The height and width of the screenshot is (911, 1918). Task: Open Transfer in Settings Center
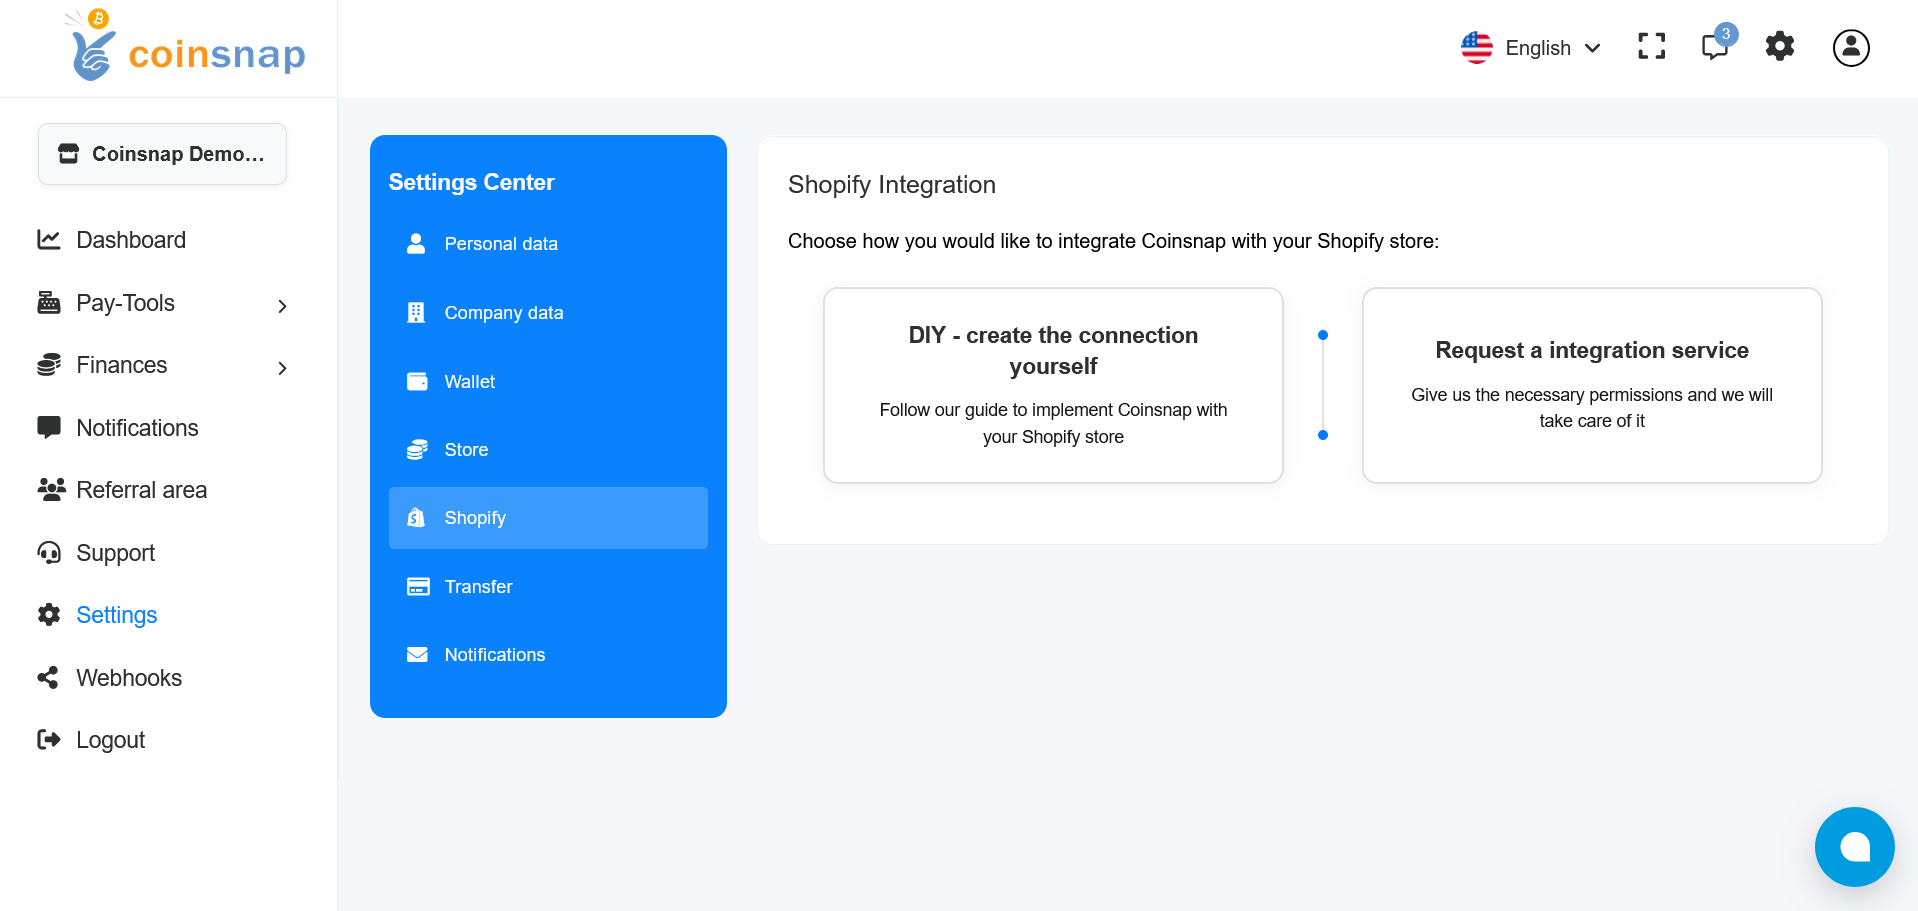click(x=478, y=587)
